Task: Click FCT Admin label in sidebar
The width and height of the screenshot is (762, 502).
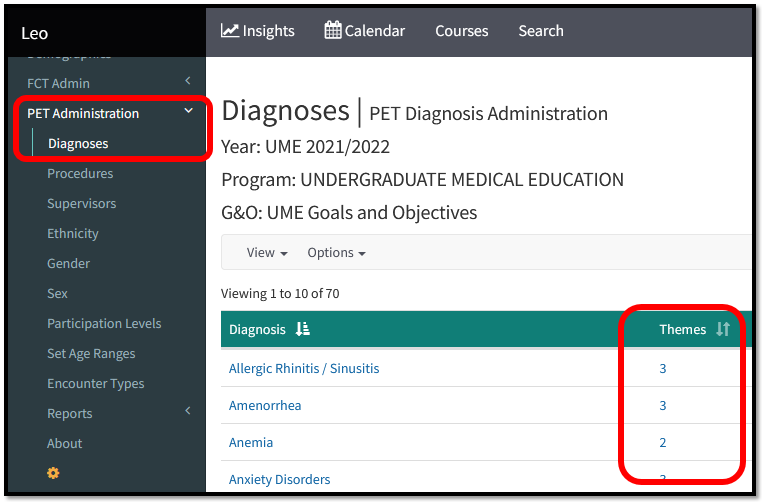Action: pyautogui.click(x=58, y=84)
